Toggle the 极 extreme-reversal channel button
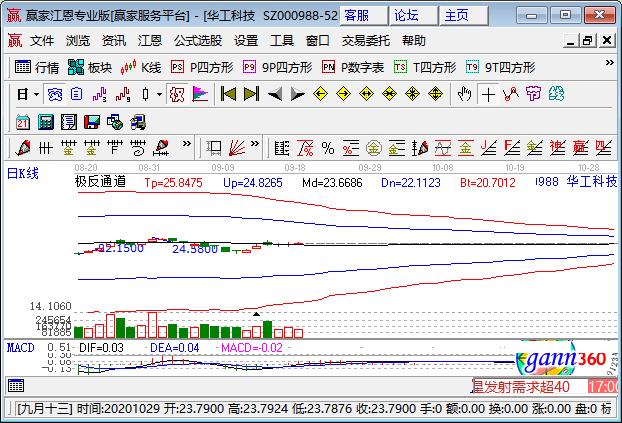Screen dimensions: 622x423 pos(177,94)
